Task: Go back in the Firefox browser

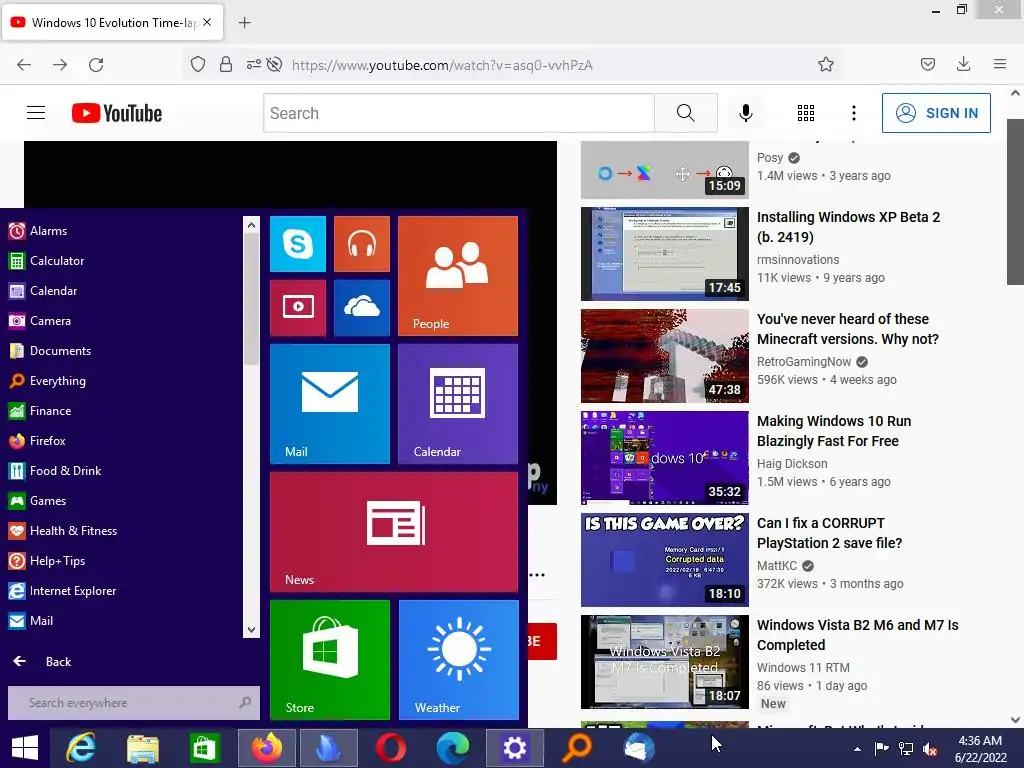Action: [x=24, y=65]
